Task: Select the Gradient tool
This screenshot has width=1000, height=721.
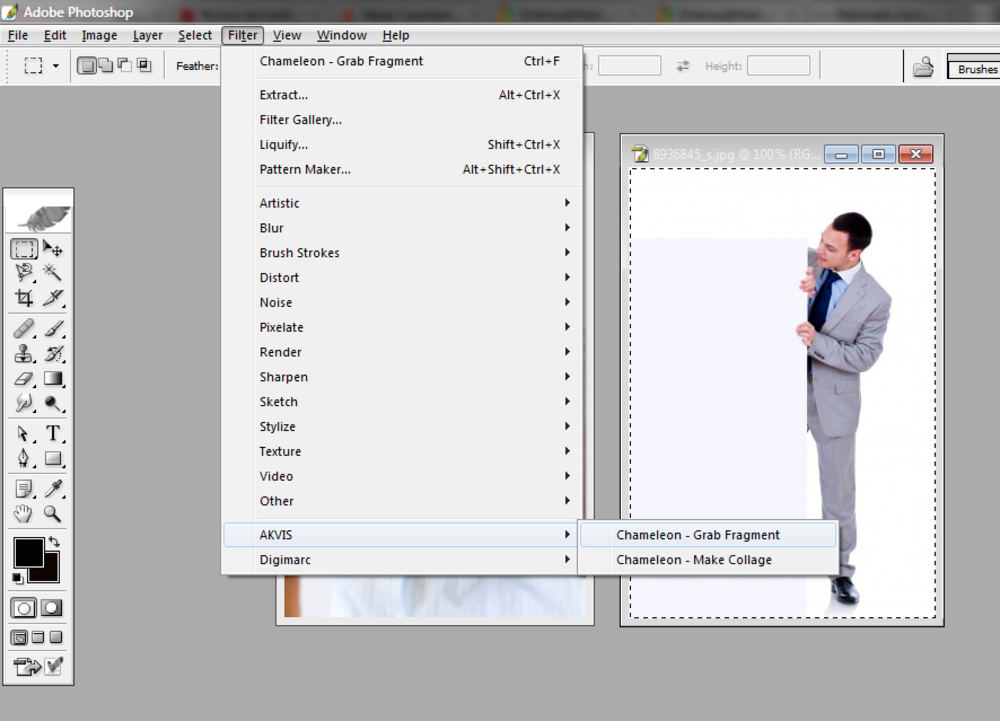Action: (x=52, y=378)
